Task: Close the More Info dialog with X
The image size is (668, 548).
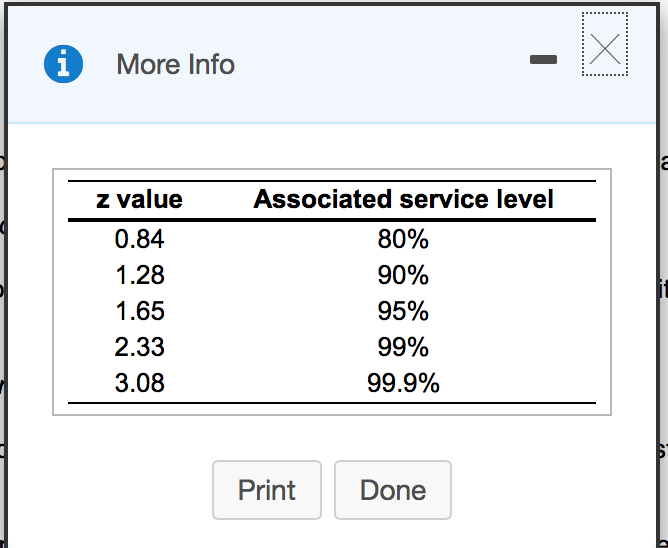Action: [x=604, y=46]
